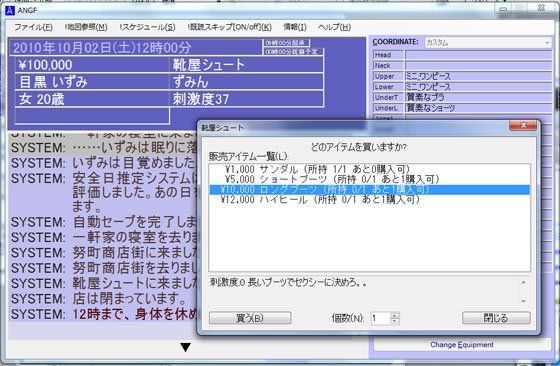This screenshot has width=560, height=366.
Task: Open the スケジュール(S) menu
Action: [148, 27]
